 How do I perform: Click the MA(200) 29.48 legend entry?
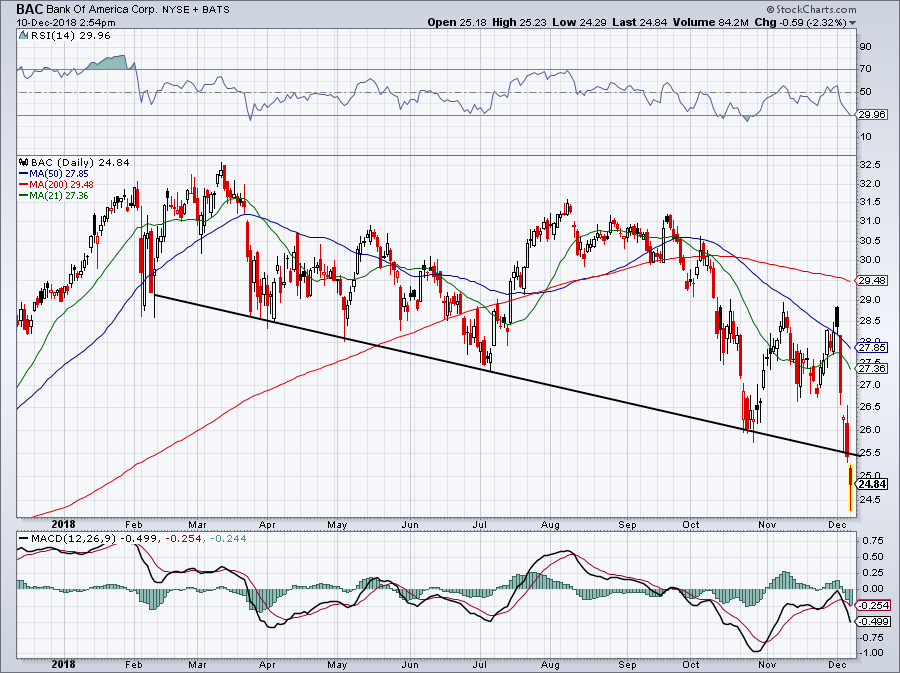tap(56, 185)
